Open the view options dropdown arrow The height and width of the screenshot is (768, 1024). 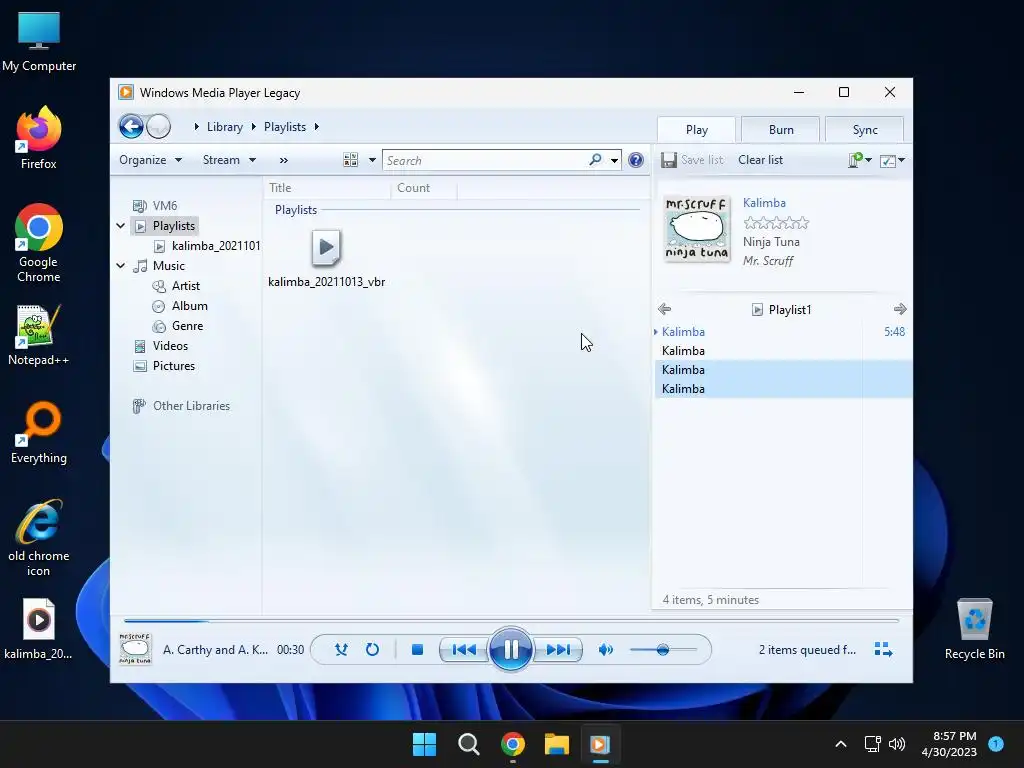click(x=372, y=160)
